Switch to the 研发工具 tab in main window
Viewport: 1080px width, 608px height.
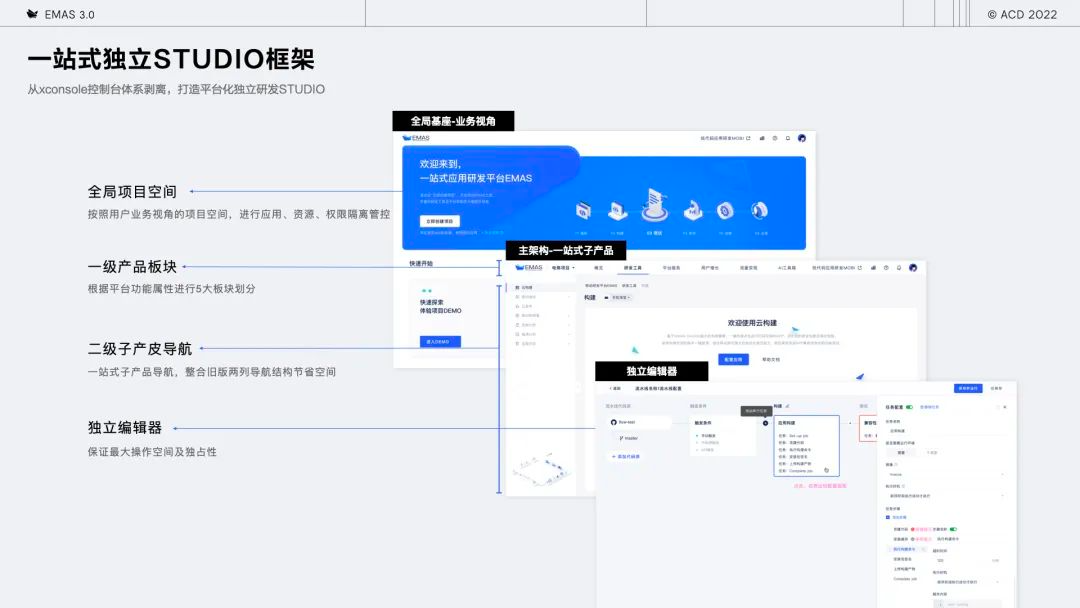click(x=632, y=268)
